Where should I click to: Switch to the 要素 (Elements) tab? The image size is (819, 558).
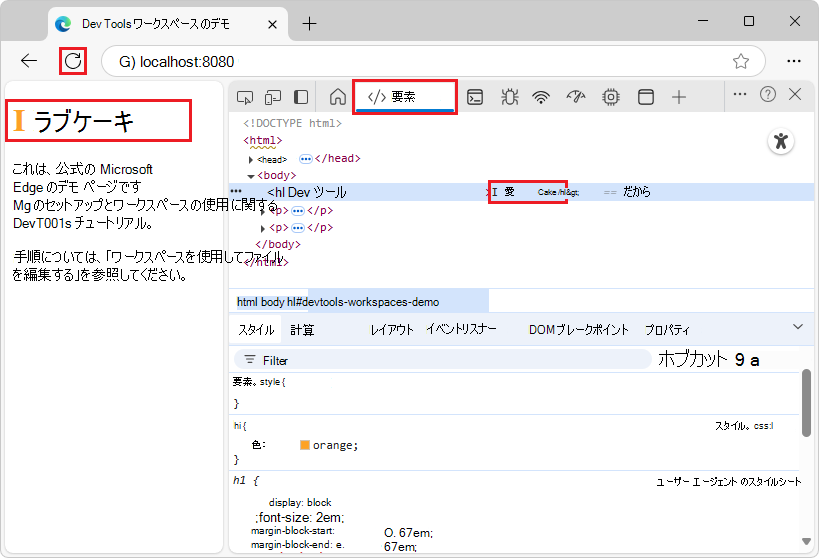[404, 97]
